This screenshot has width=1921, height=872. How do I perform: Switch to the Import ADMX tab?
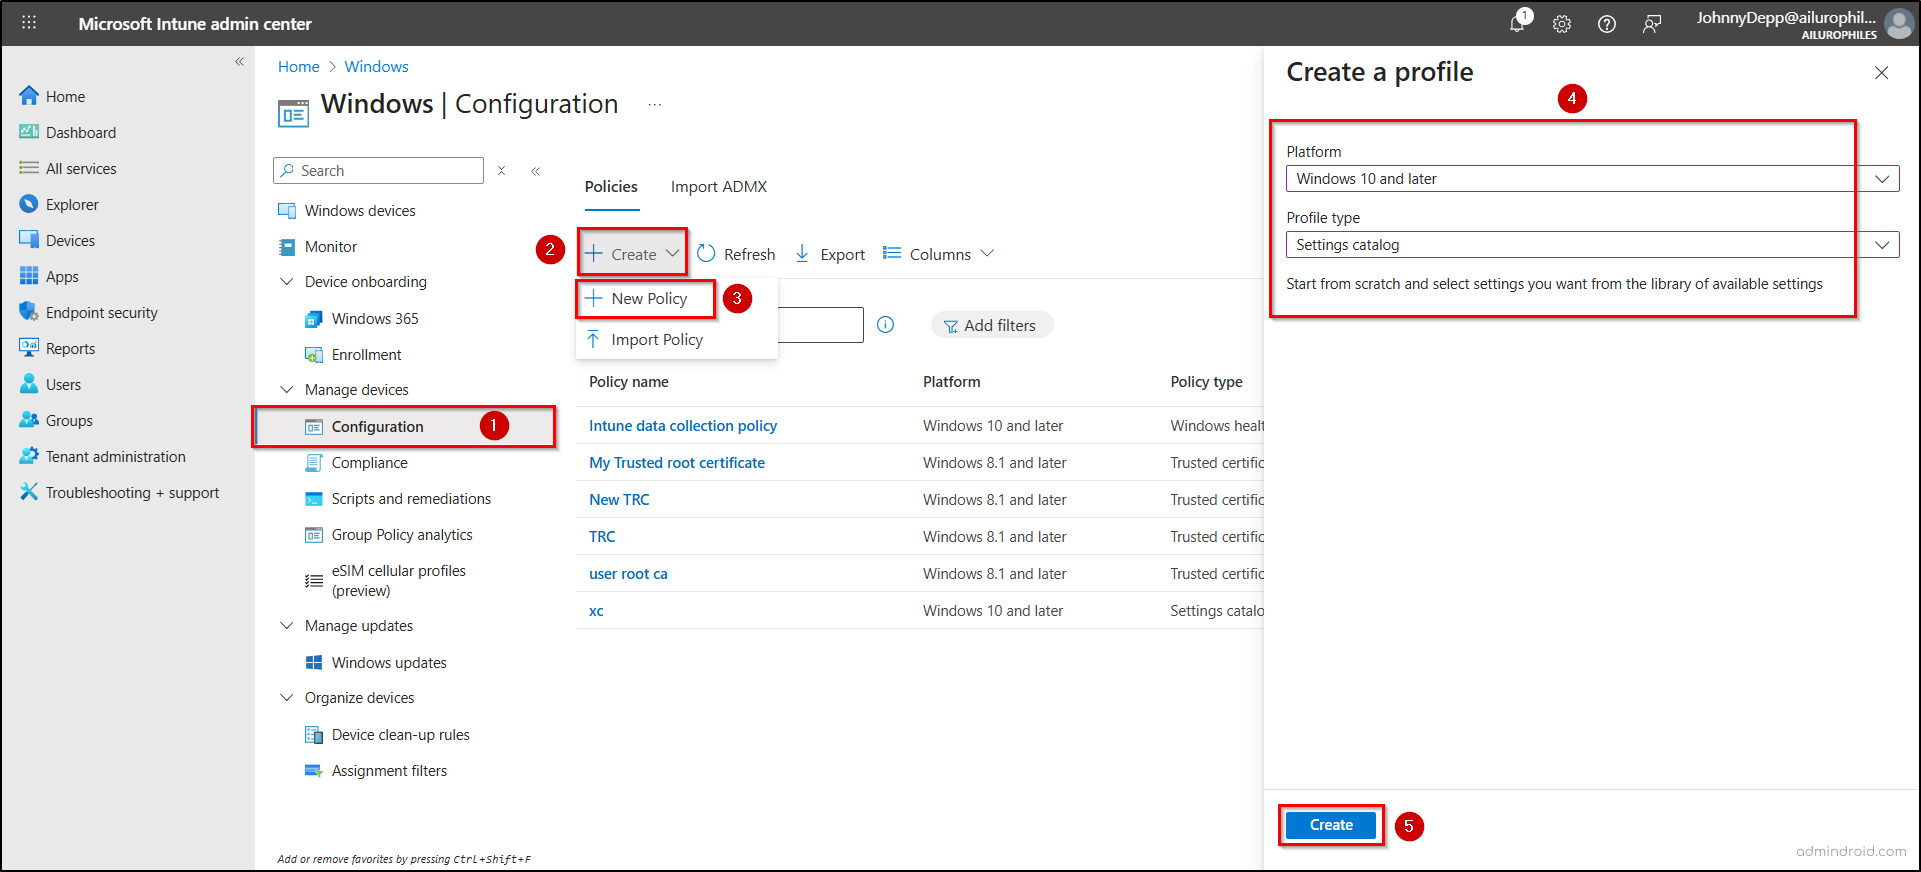pyautogui.click(x=718, y=187)
